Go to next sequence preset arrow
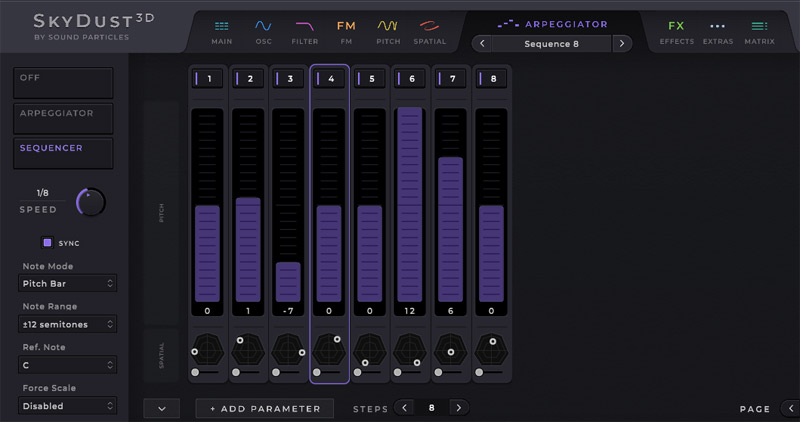 pyautogui.click(x=622, y=44)
